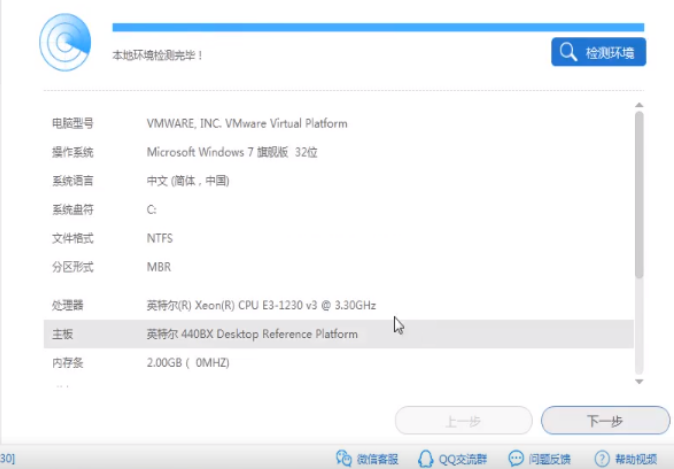Click the radar scan logo icon

(x=65, y=42)
